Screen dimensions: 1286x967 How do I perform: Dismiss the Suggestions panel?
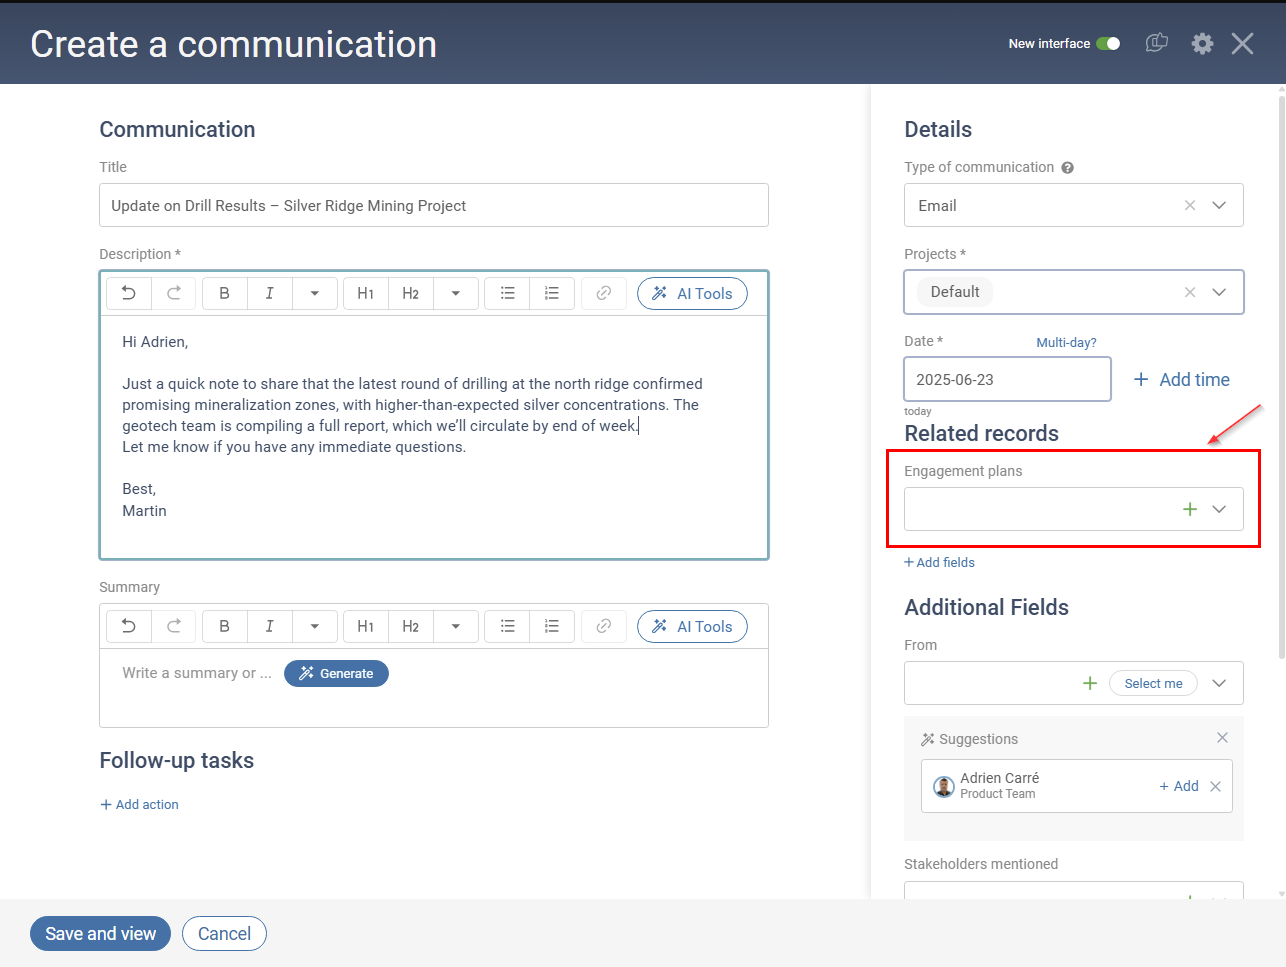click(1222, 738)
